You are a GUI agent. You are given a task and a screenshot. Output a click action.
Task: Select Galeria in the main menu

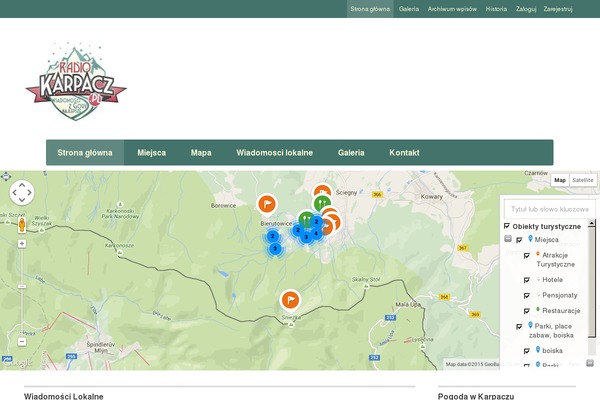351,153
